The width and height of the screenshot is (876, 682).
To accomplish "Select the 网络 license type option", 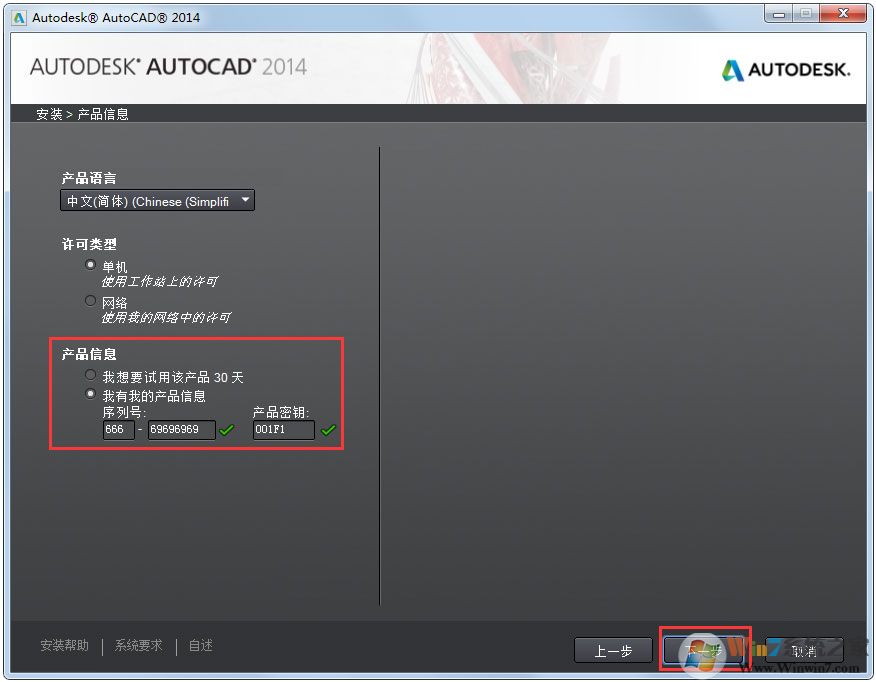I will [91, 300].
